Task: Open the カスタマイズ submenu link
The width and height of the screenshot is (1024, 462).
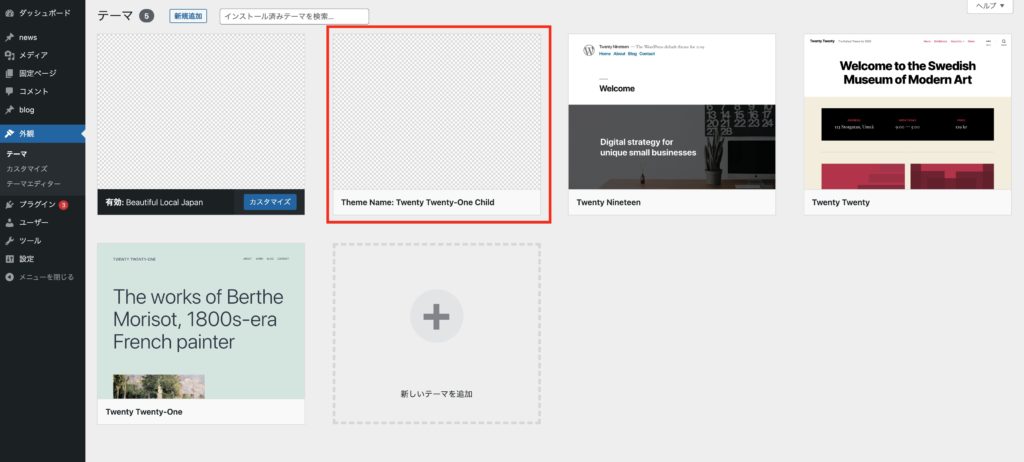Action: pyautogui.click(x=27, y=169)
